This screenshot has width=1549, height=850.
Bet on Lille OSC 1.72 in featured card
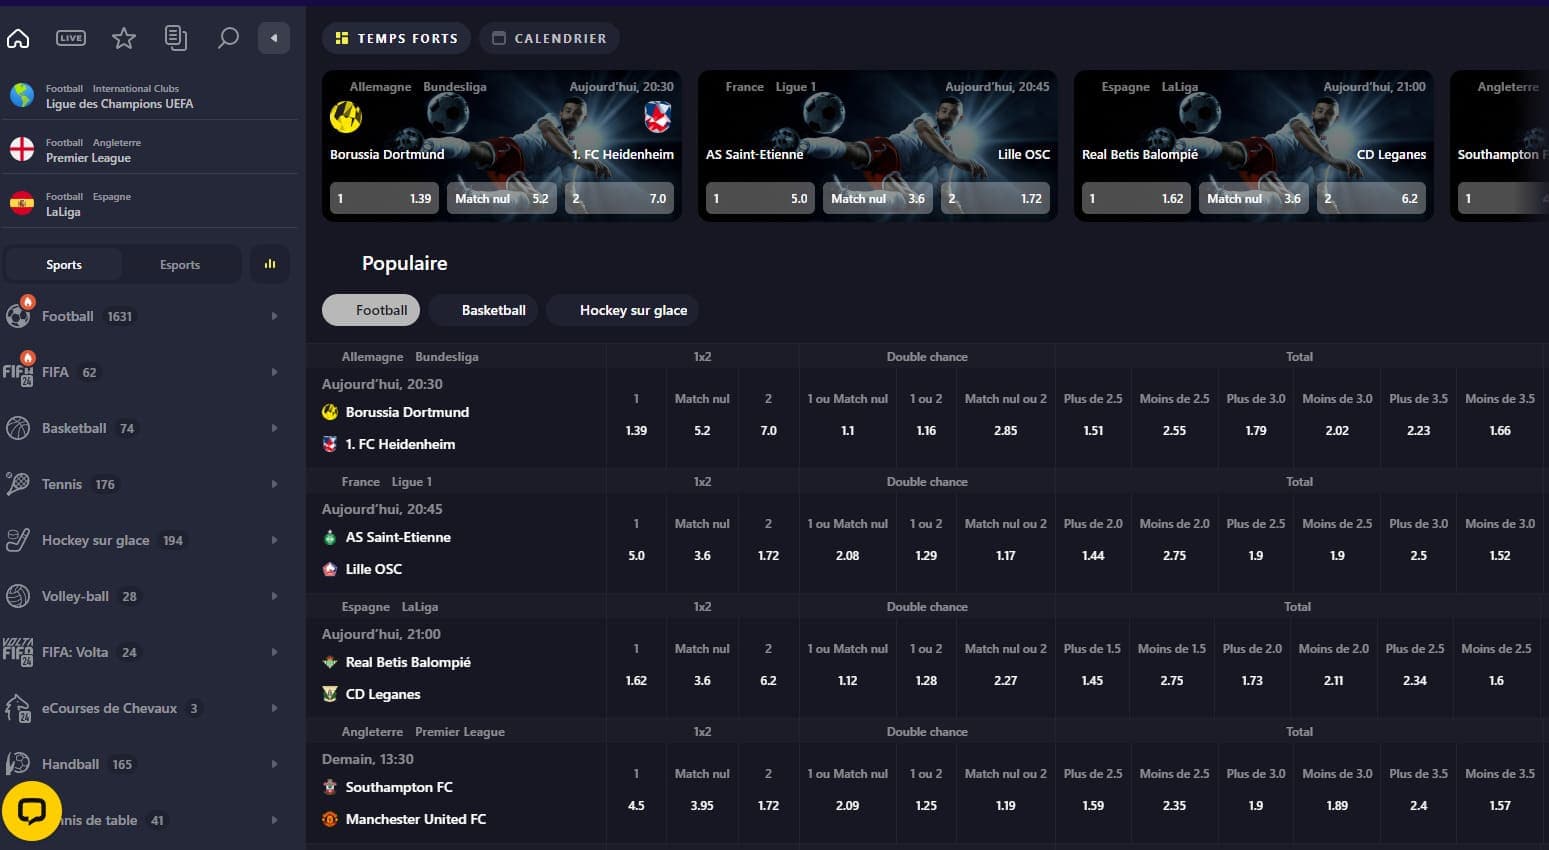(995, 198)
